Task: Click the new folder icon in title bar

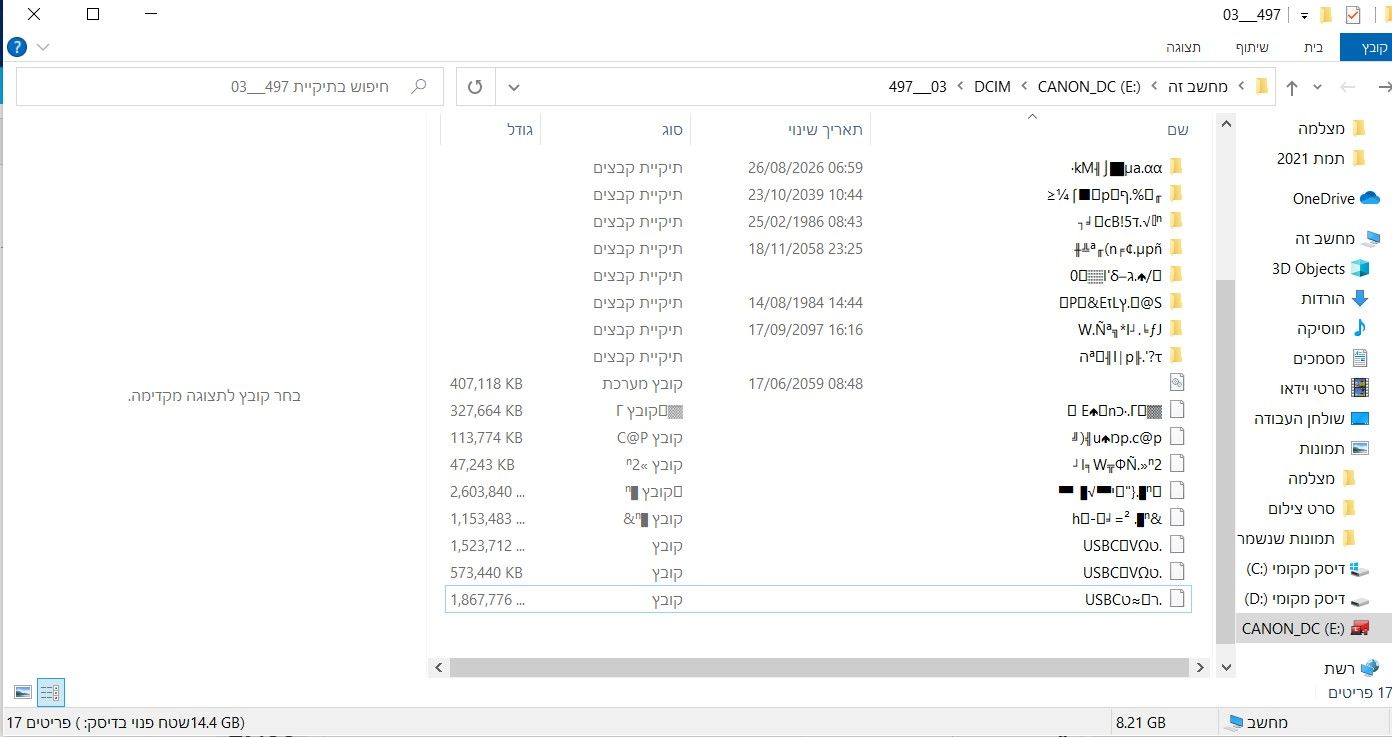Action: point(1327,15)
